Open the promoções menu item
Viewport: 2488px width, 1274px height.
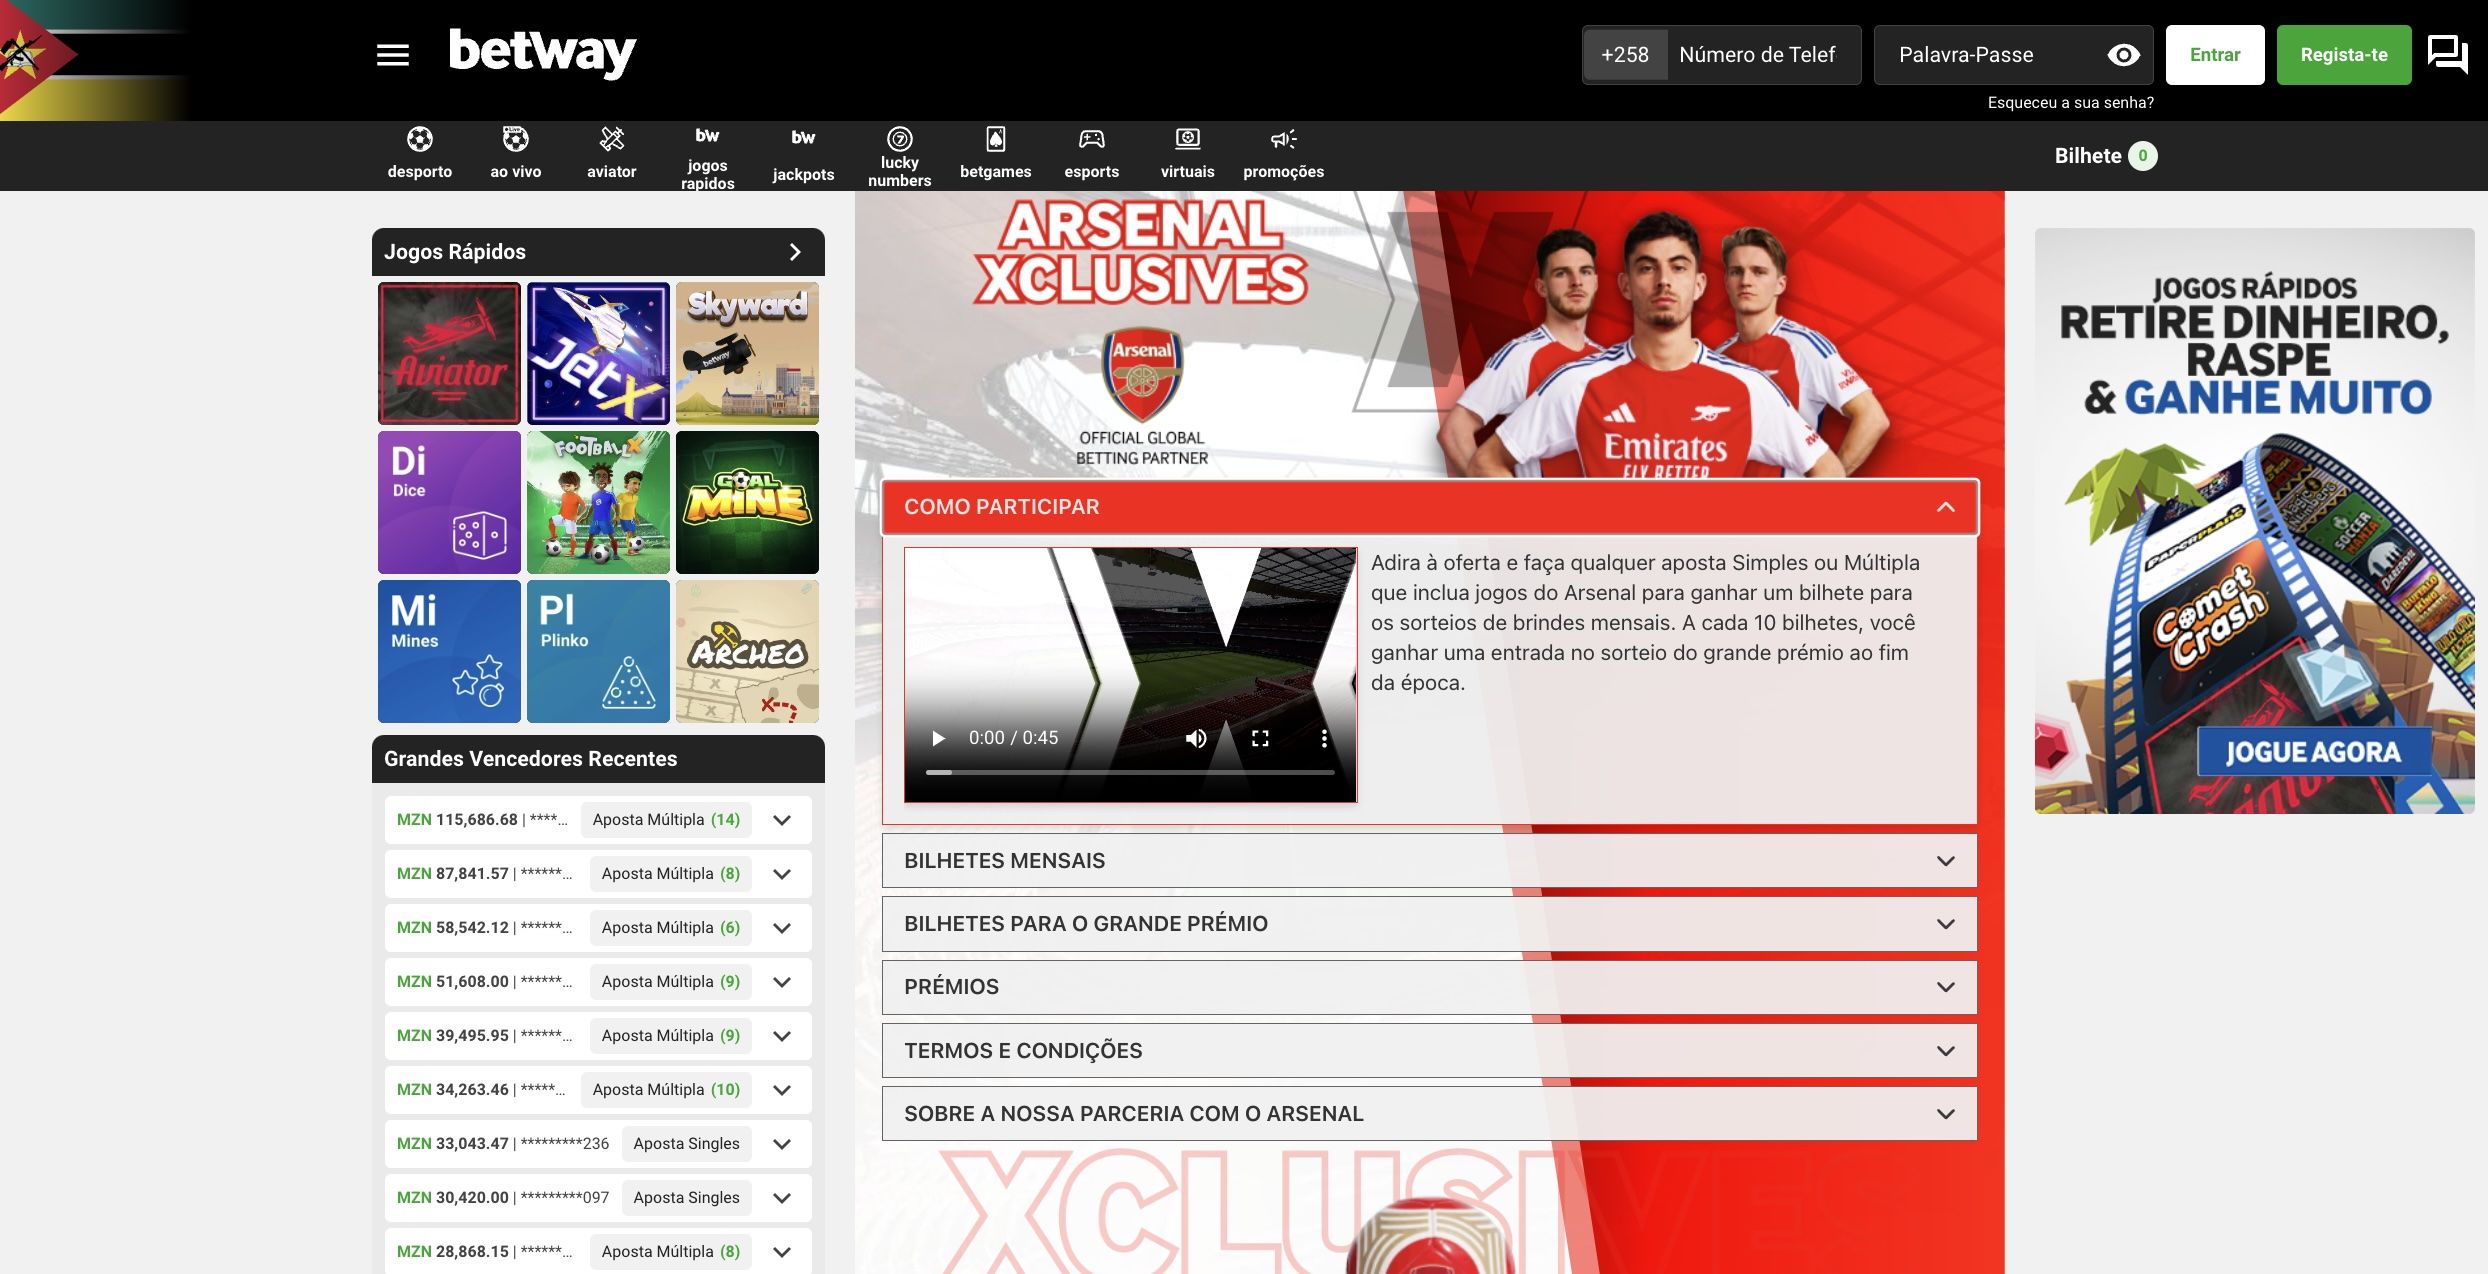[1283, 153]
